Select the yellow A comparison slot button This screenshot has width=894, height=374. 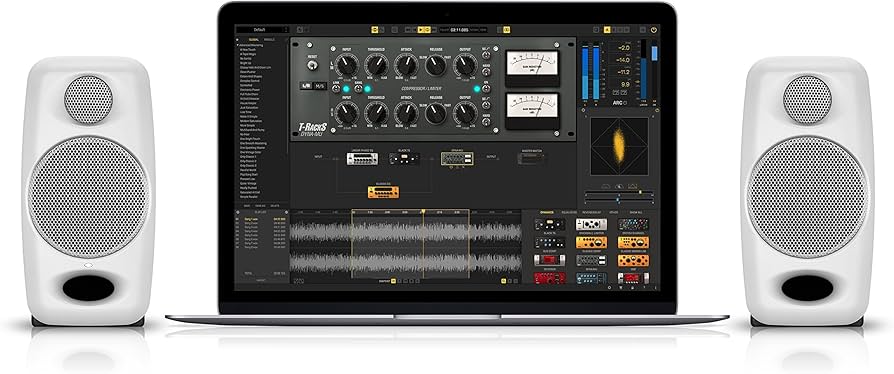607,30
